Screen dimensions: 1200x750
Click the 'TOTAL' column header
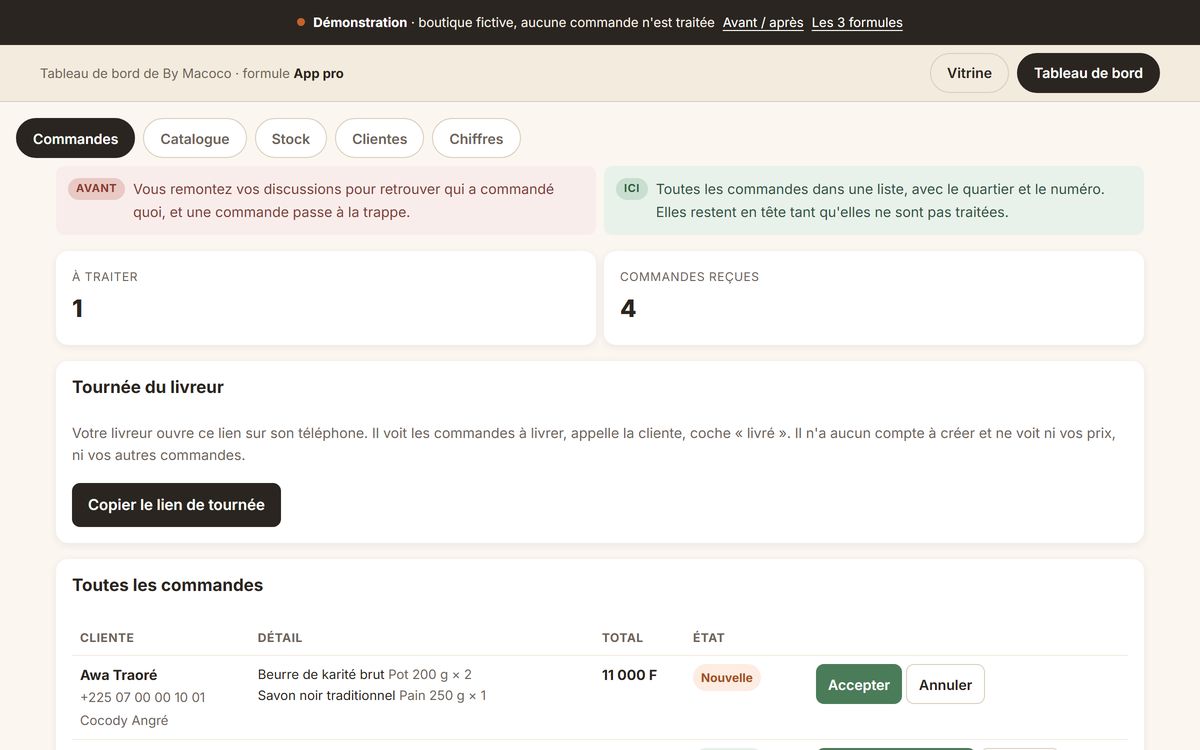[x=623, y=638]
